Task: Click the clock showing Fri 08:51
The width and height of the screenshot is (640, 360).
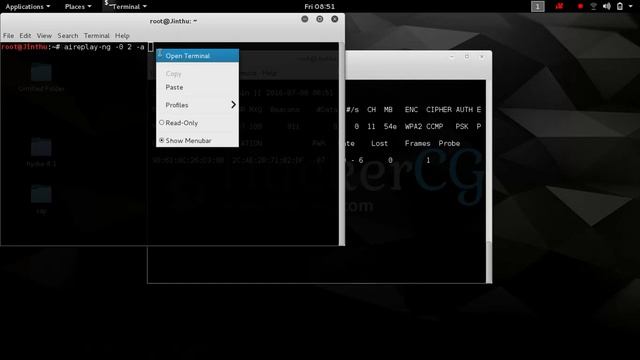Action: [x=319, y=7]
